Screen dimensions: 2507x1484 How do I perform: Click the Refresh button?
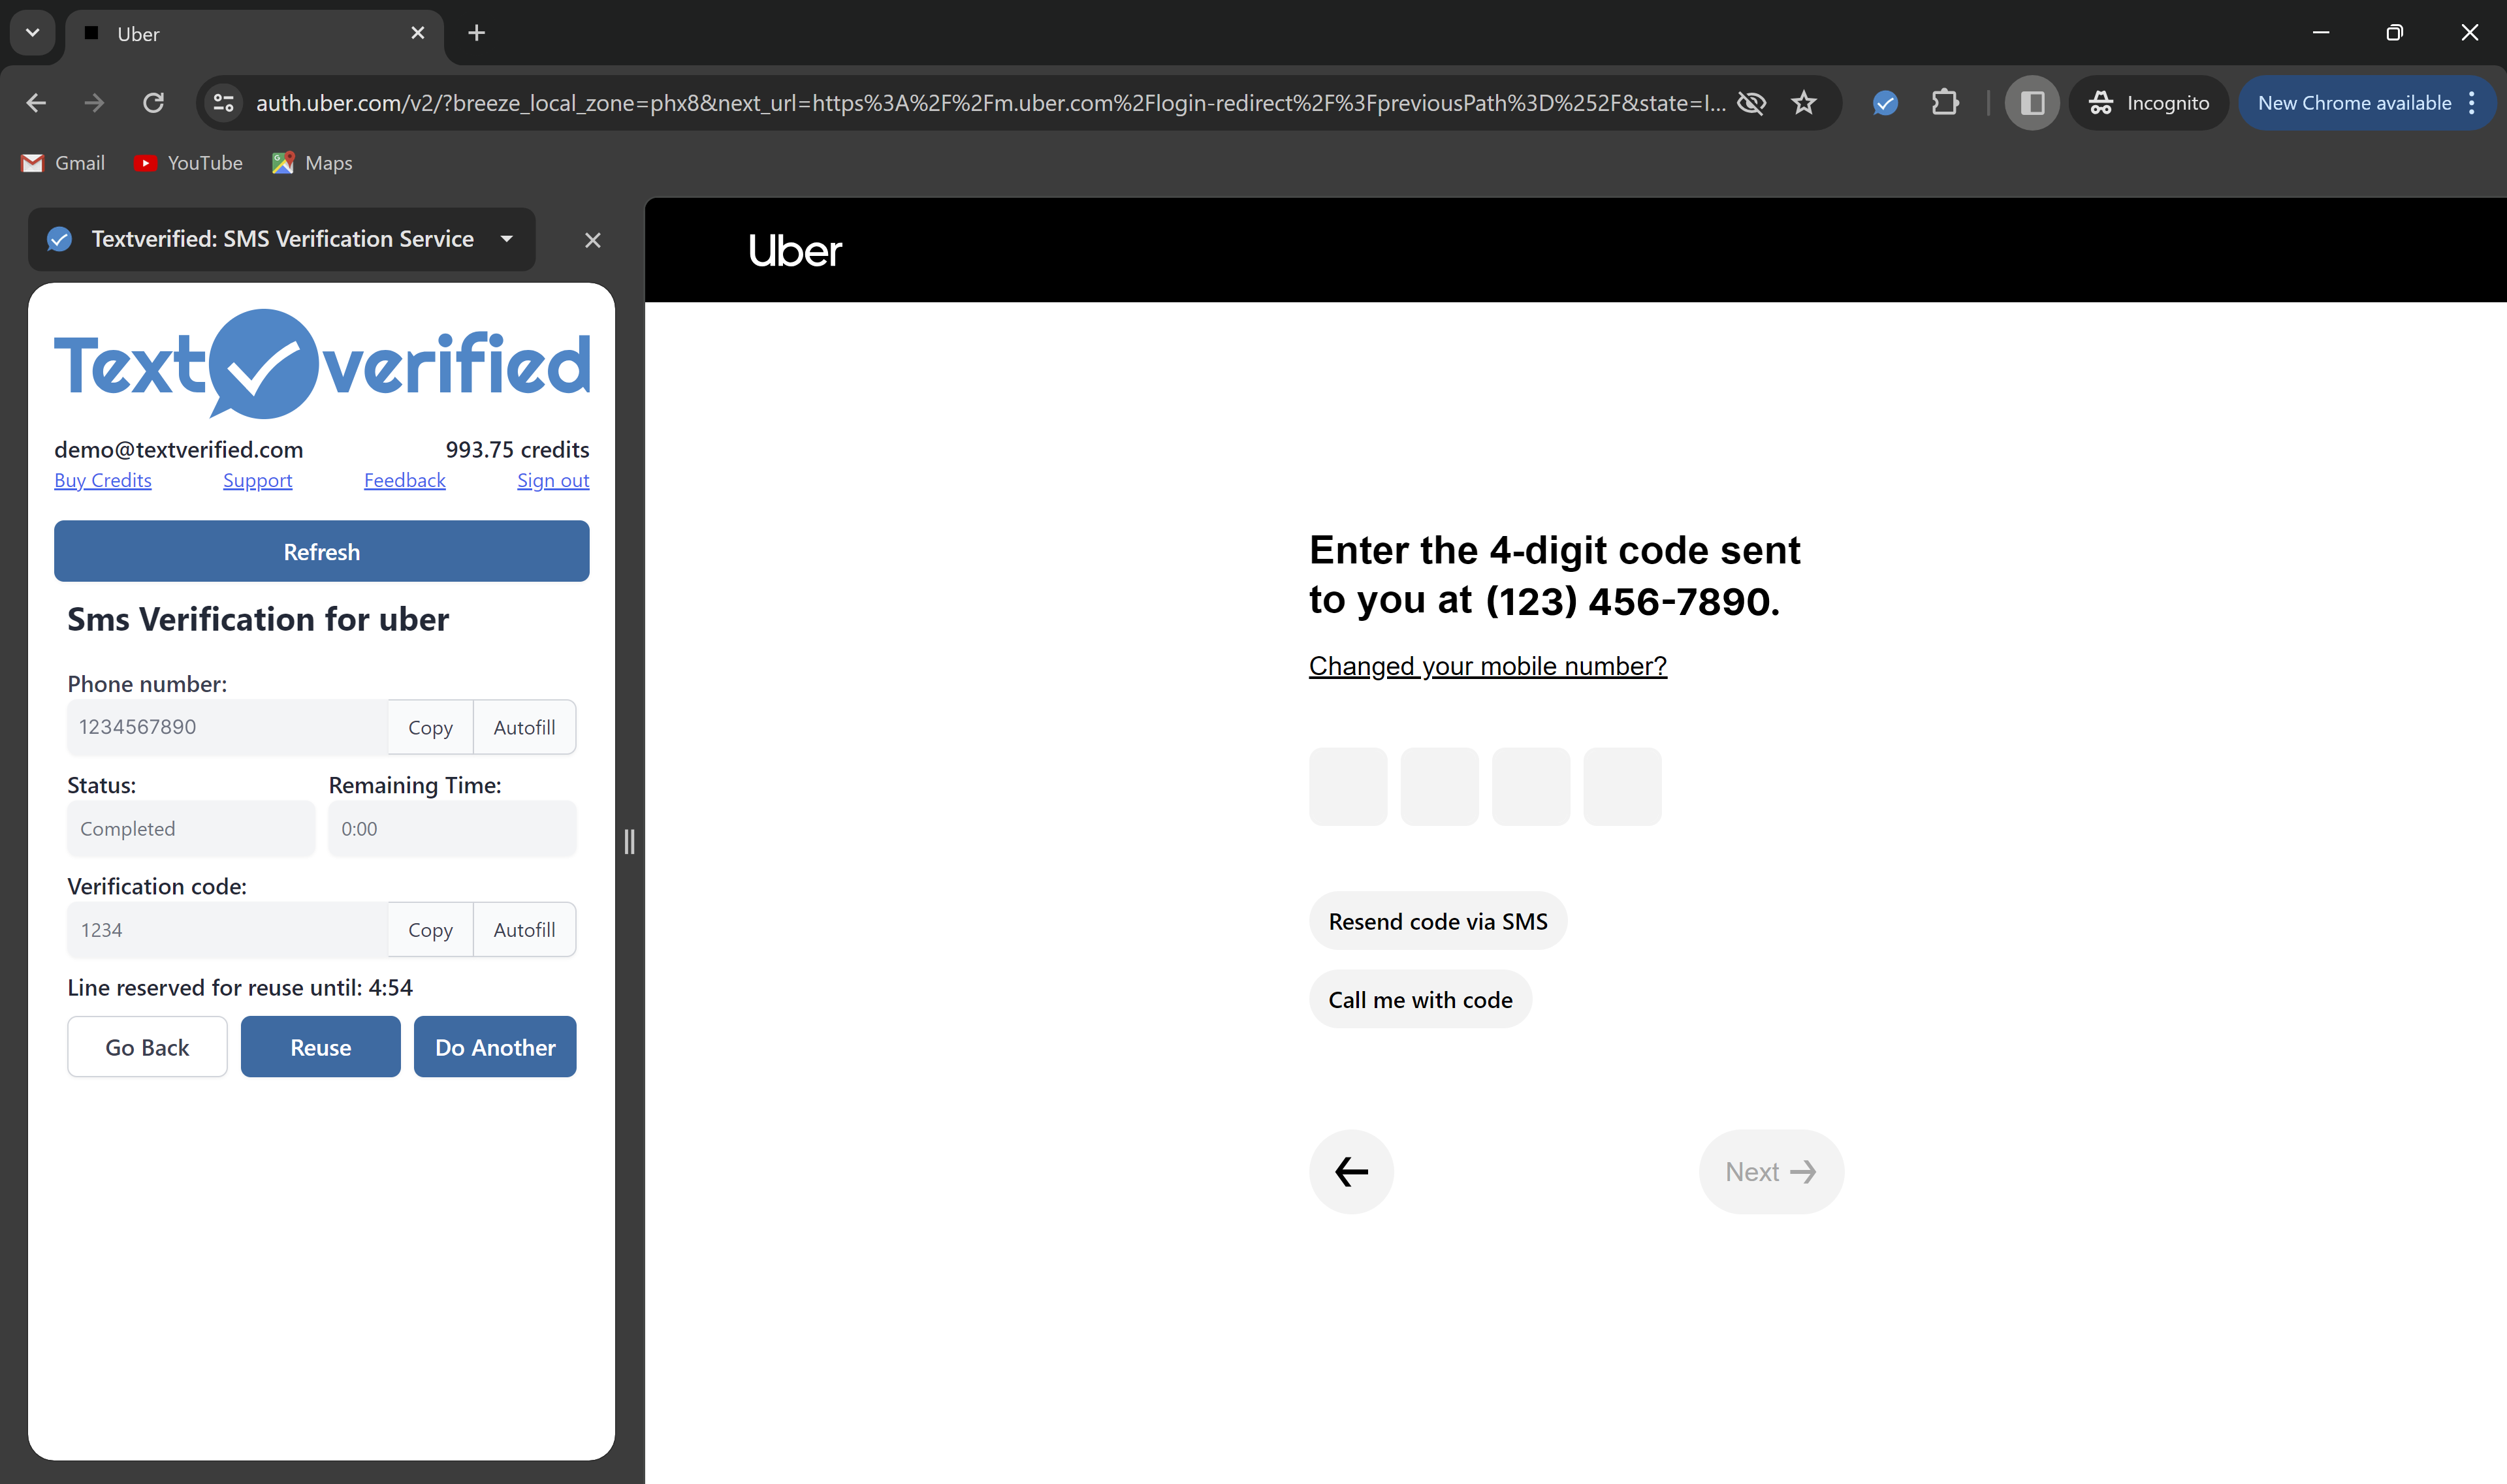[x=321, y=551]
